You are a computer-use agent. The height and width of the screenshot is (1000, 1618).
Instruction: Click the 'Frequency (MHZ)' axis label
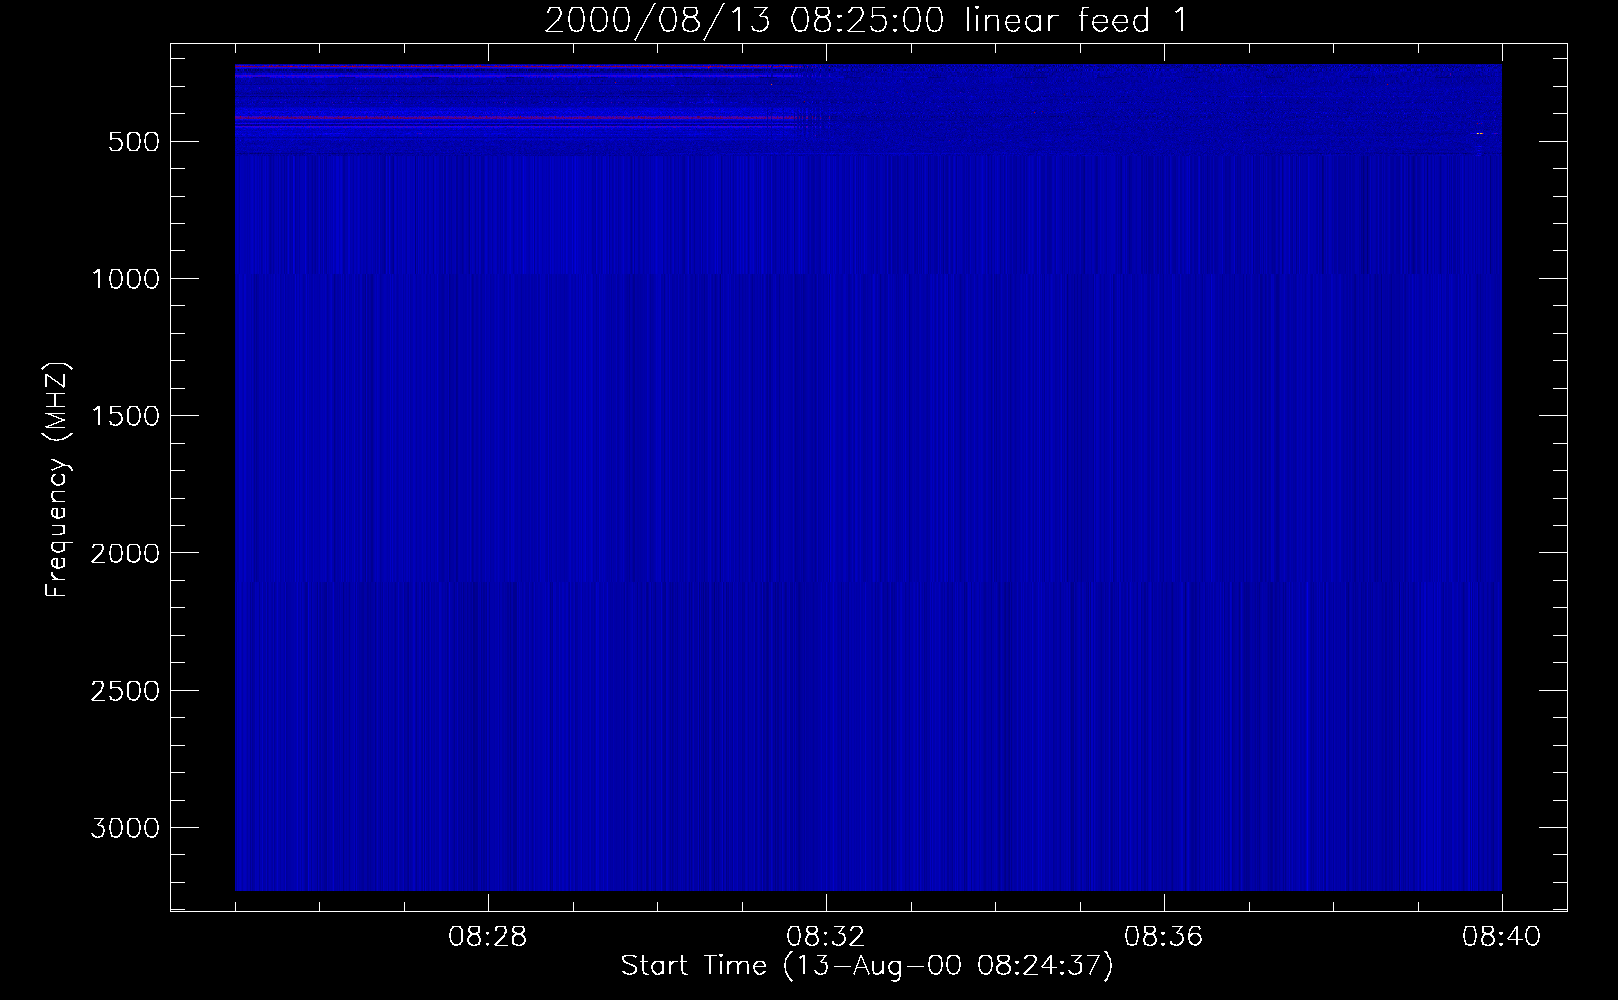(x=57, y=480)
